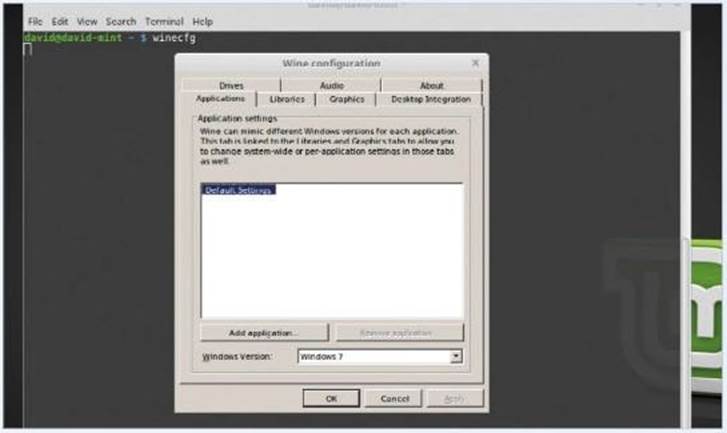The height and width of the screenshot is (433, 727).
Task: Switch to the Drives tab
Action: click(x=231, y=85)
